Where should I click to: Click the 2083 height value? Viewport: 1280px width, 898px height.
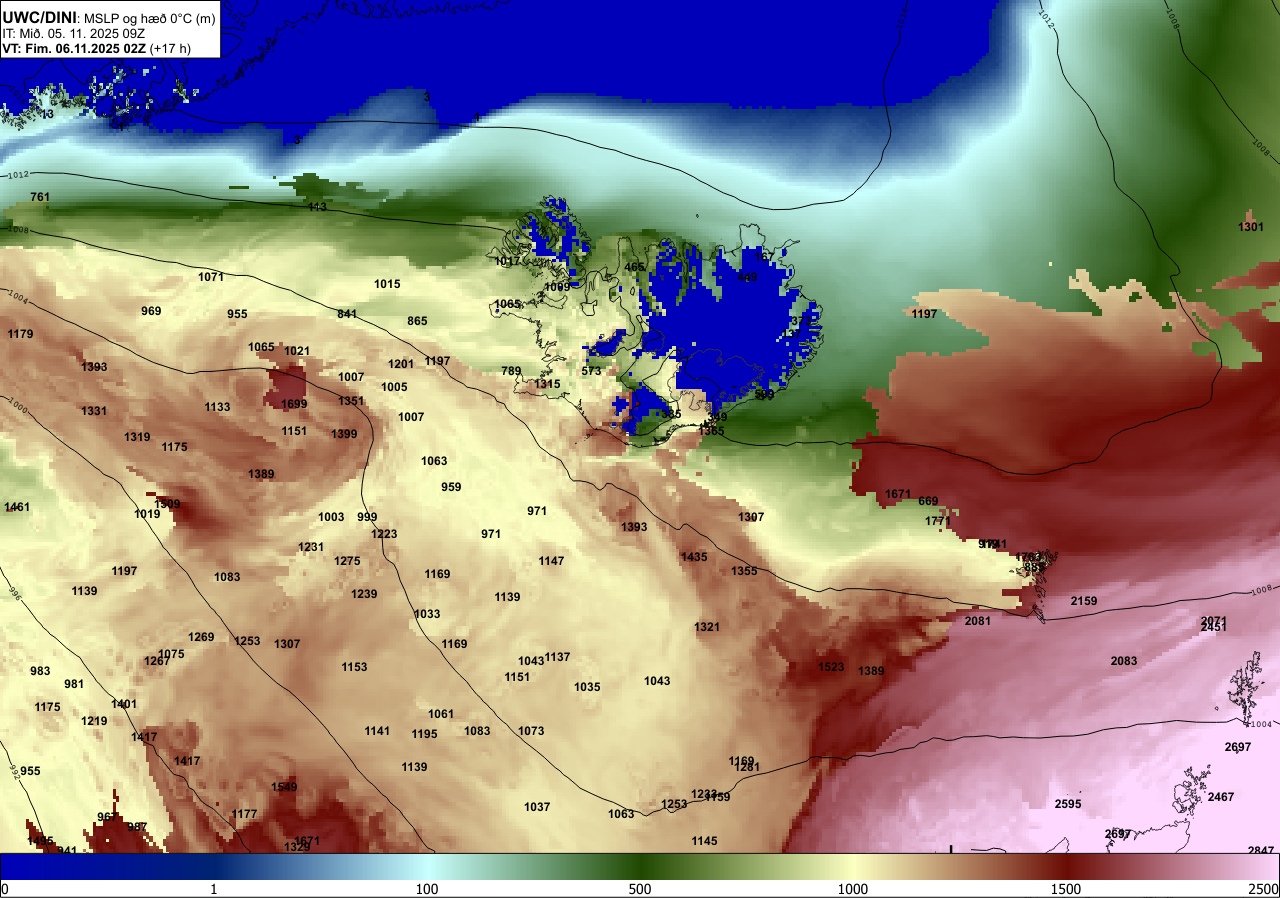(1124, 661)
